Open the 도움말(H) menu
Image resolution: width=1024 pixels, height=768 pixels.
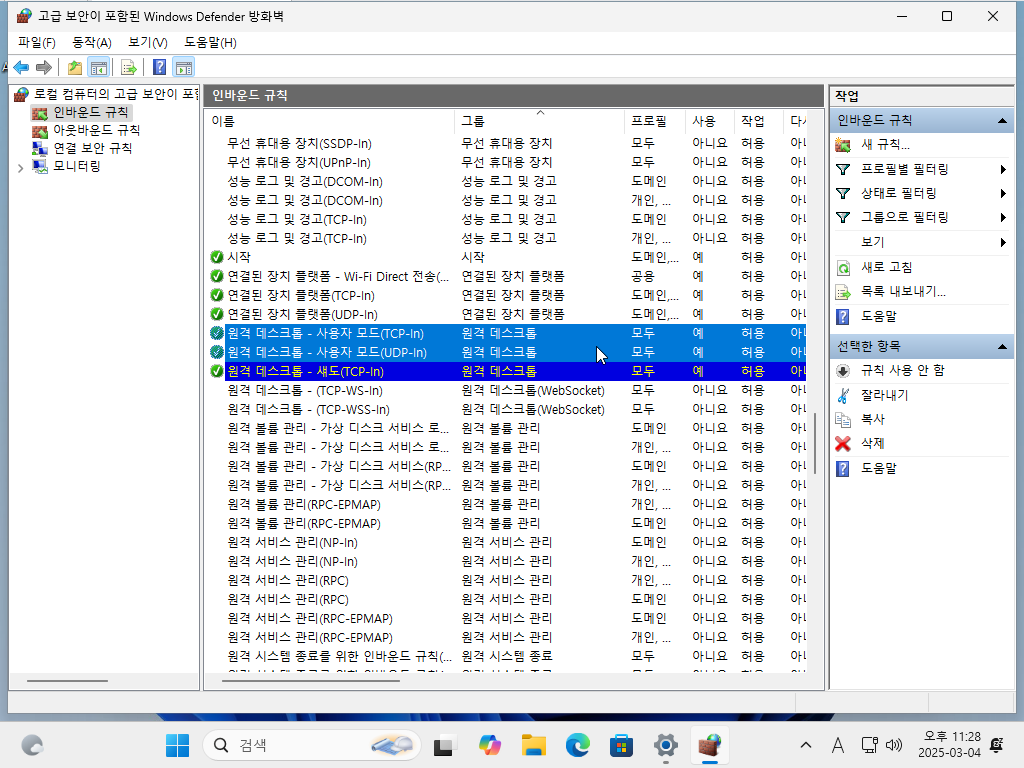pos(210,42)
